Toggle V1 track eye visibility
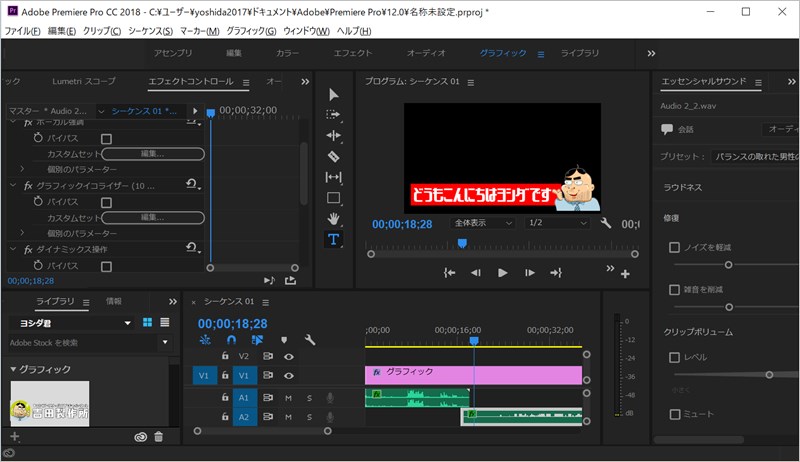Screen dimensions: 800x462 click(x=289, y=376)
